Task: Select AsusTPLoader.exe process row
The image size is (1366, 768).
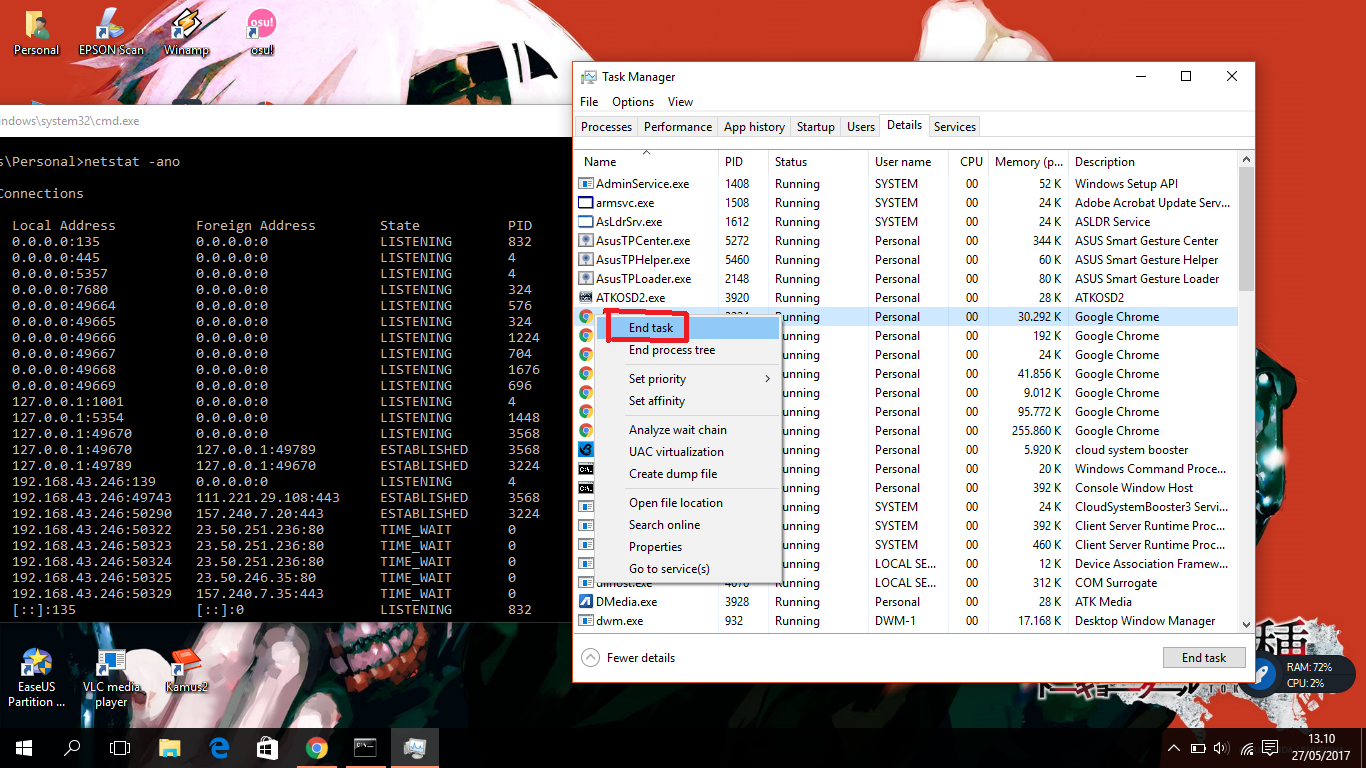Action: [x=907, y=279]
